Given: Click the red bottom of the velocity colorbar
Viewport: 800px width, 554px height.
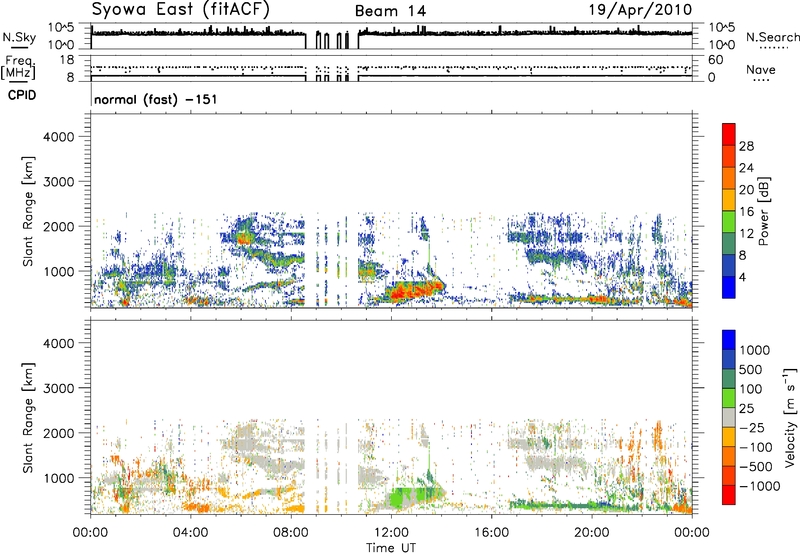Looking at the screenshot, I should point(729,495).
